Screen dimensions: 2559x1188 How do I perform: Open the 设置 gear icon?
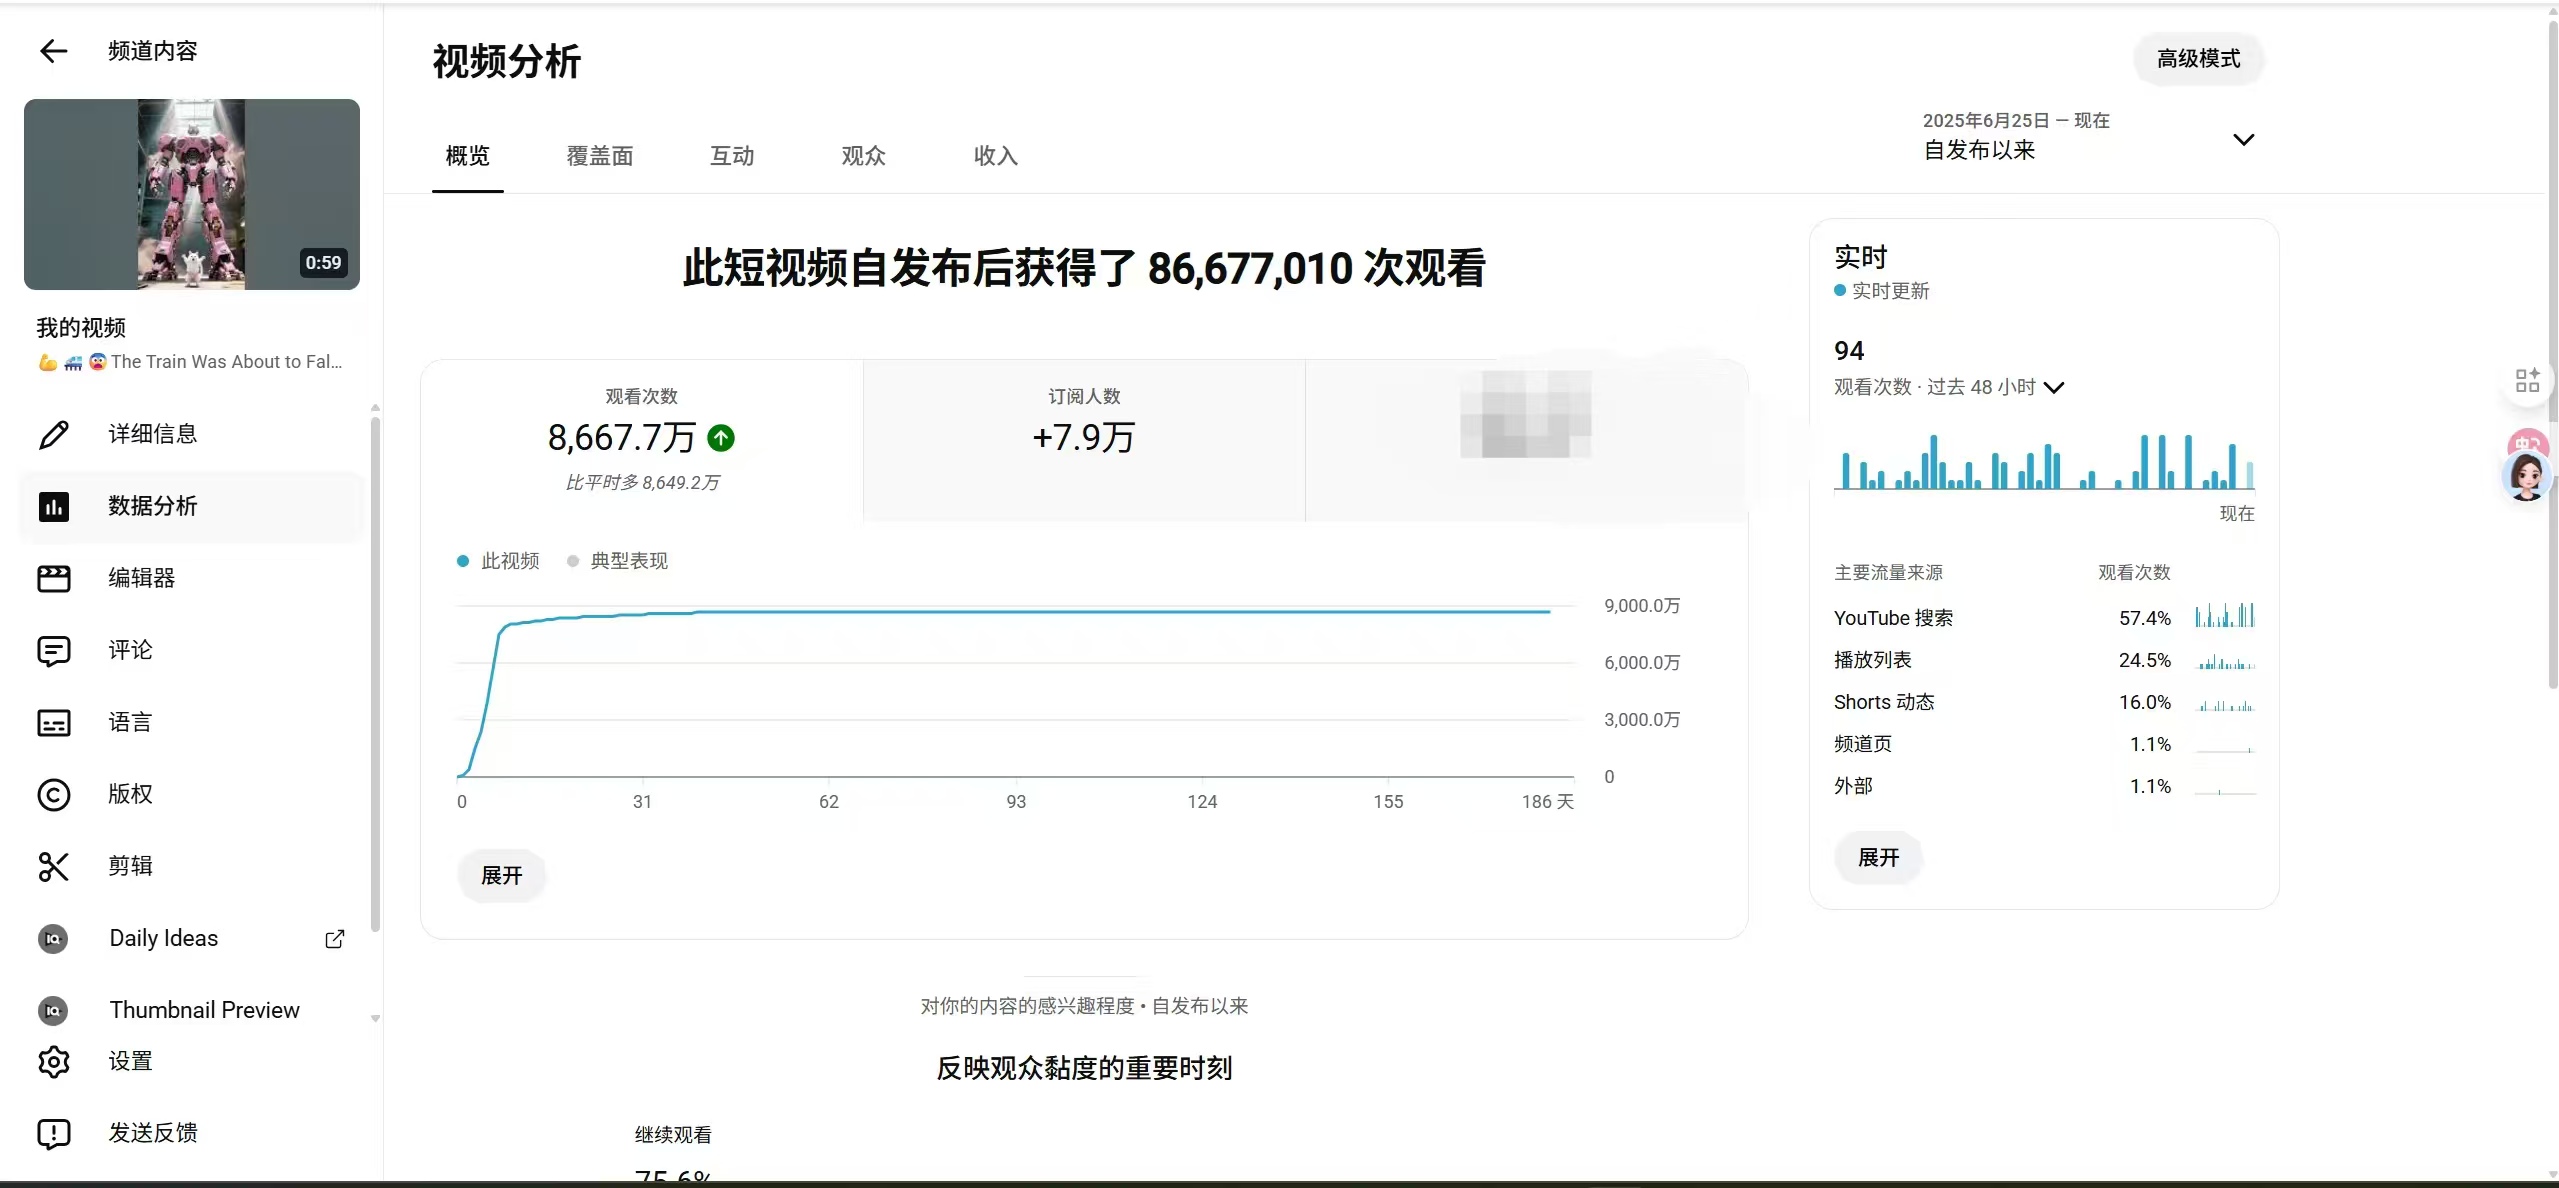[54, 1062]
